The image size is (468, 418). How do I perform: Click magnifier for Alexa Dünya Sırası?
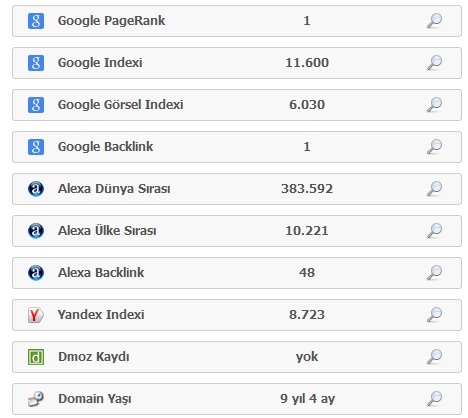434,189
